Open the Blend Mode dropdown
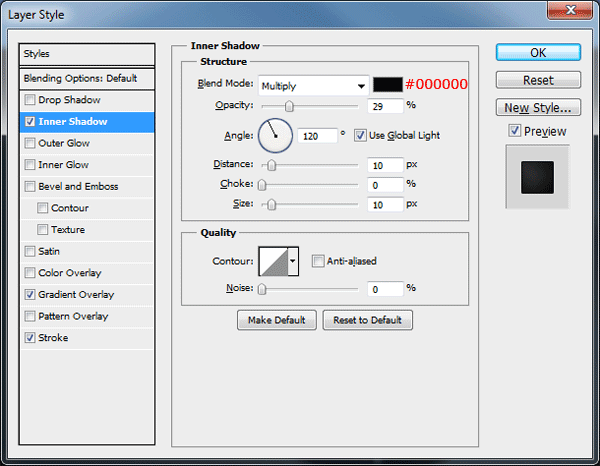Viewport: 600px width, 466px height. click(x=313, y=86)
